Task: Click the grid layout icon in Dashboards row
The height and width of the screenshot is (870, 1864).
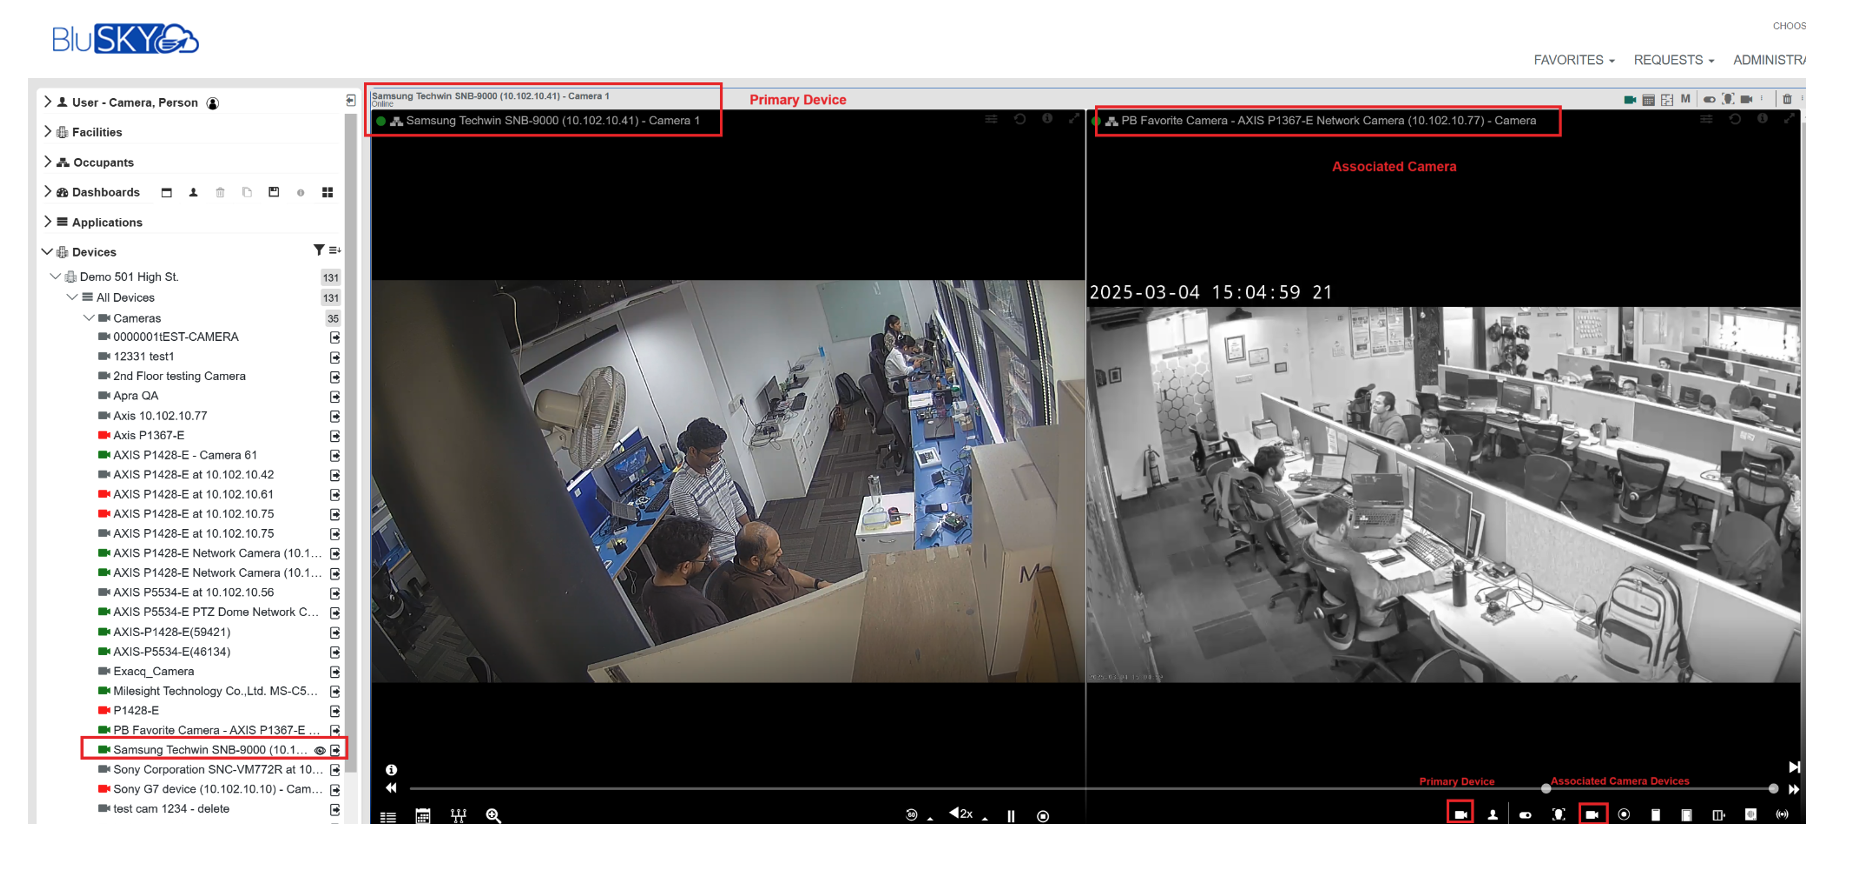Action: (x=327, y=192)
